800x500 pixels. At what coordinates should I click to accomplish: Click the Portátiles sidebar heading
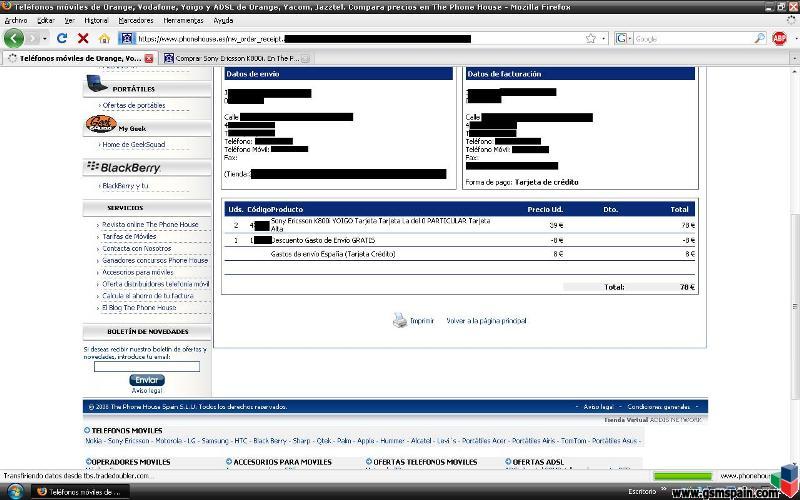coord(134,89)
